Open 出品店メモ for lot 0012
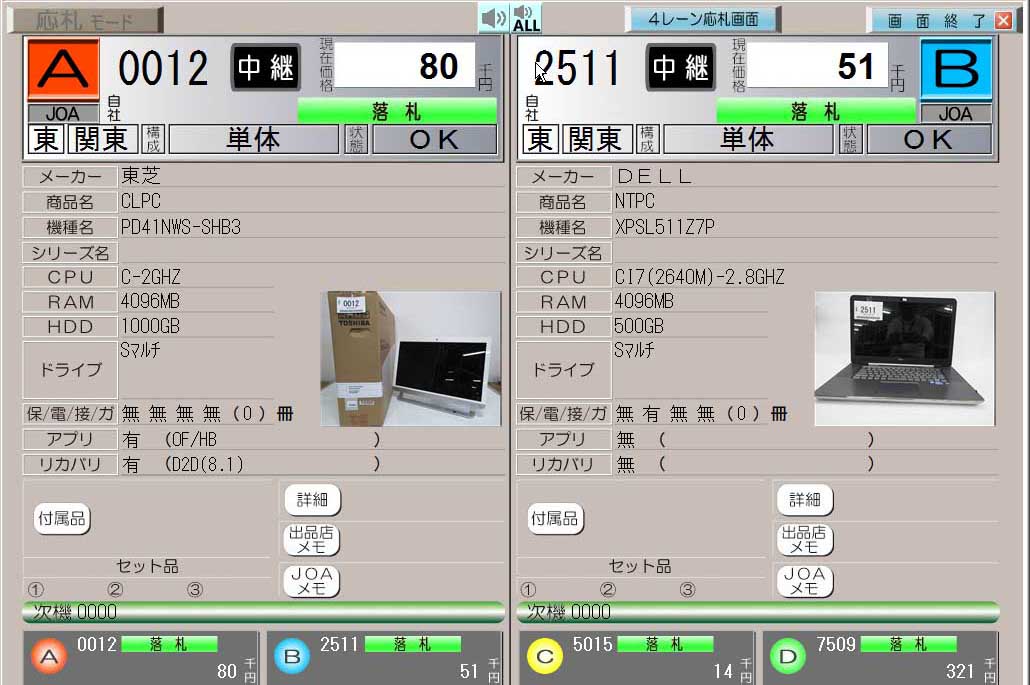This screenshot has width=1030, height=685. click(x=312, y=539)
